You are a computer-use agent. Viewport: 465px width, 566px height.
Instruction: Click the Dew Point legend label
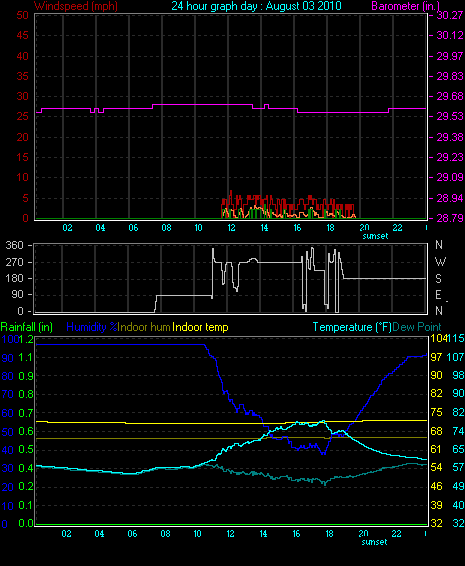[x=417, y=327]
